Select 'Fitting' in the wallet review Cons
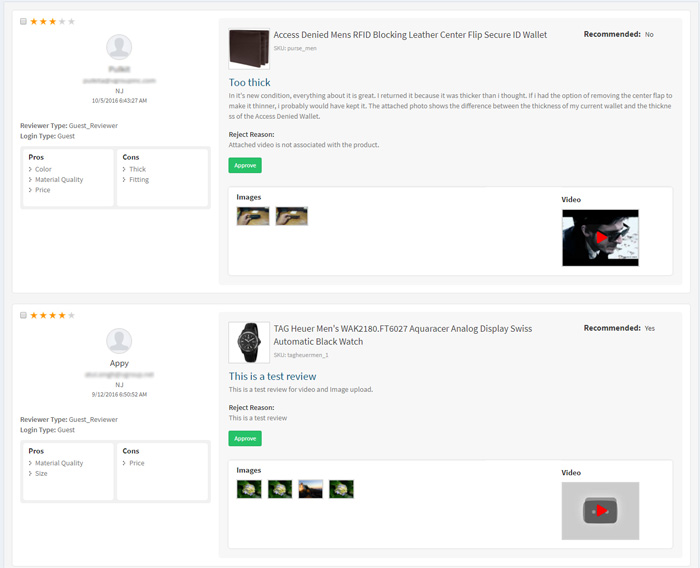The width and height of the screenshot is (700, 568). pos(139,180)
